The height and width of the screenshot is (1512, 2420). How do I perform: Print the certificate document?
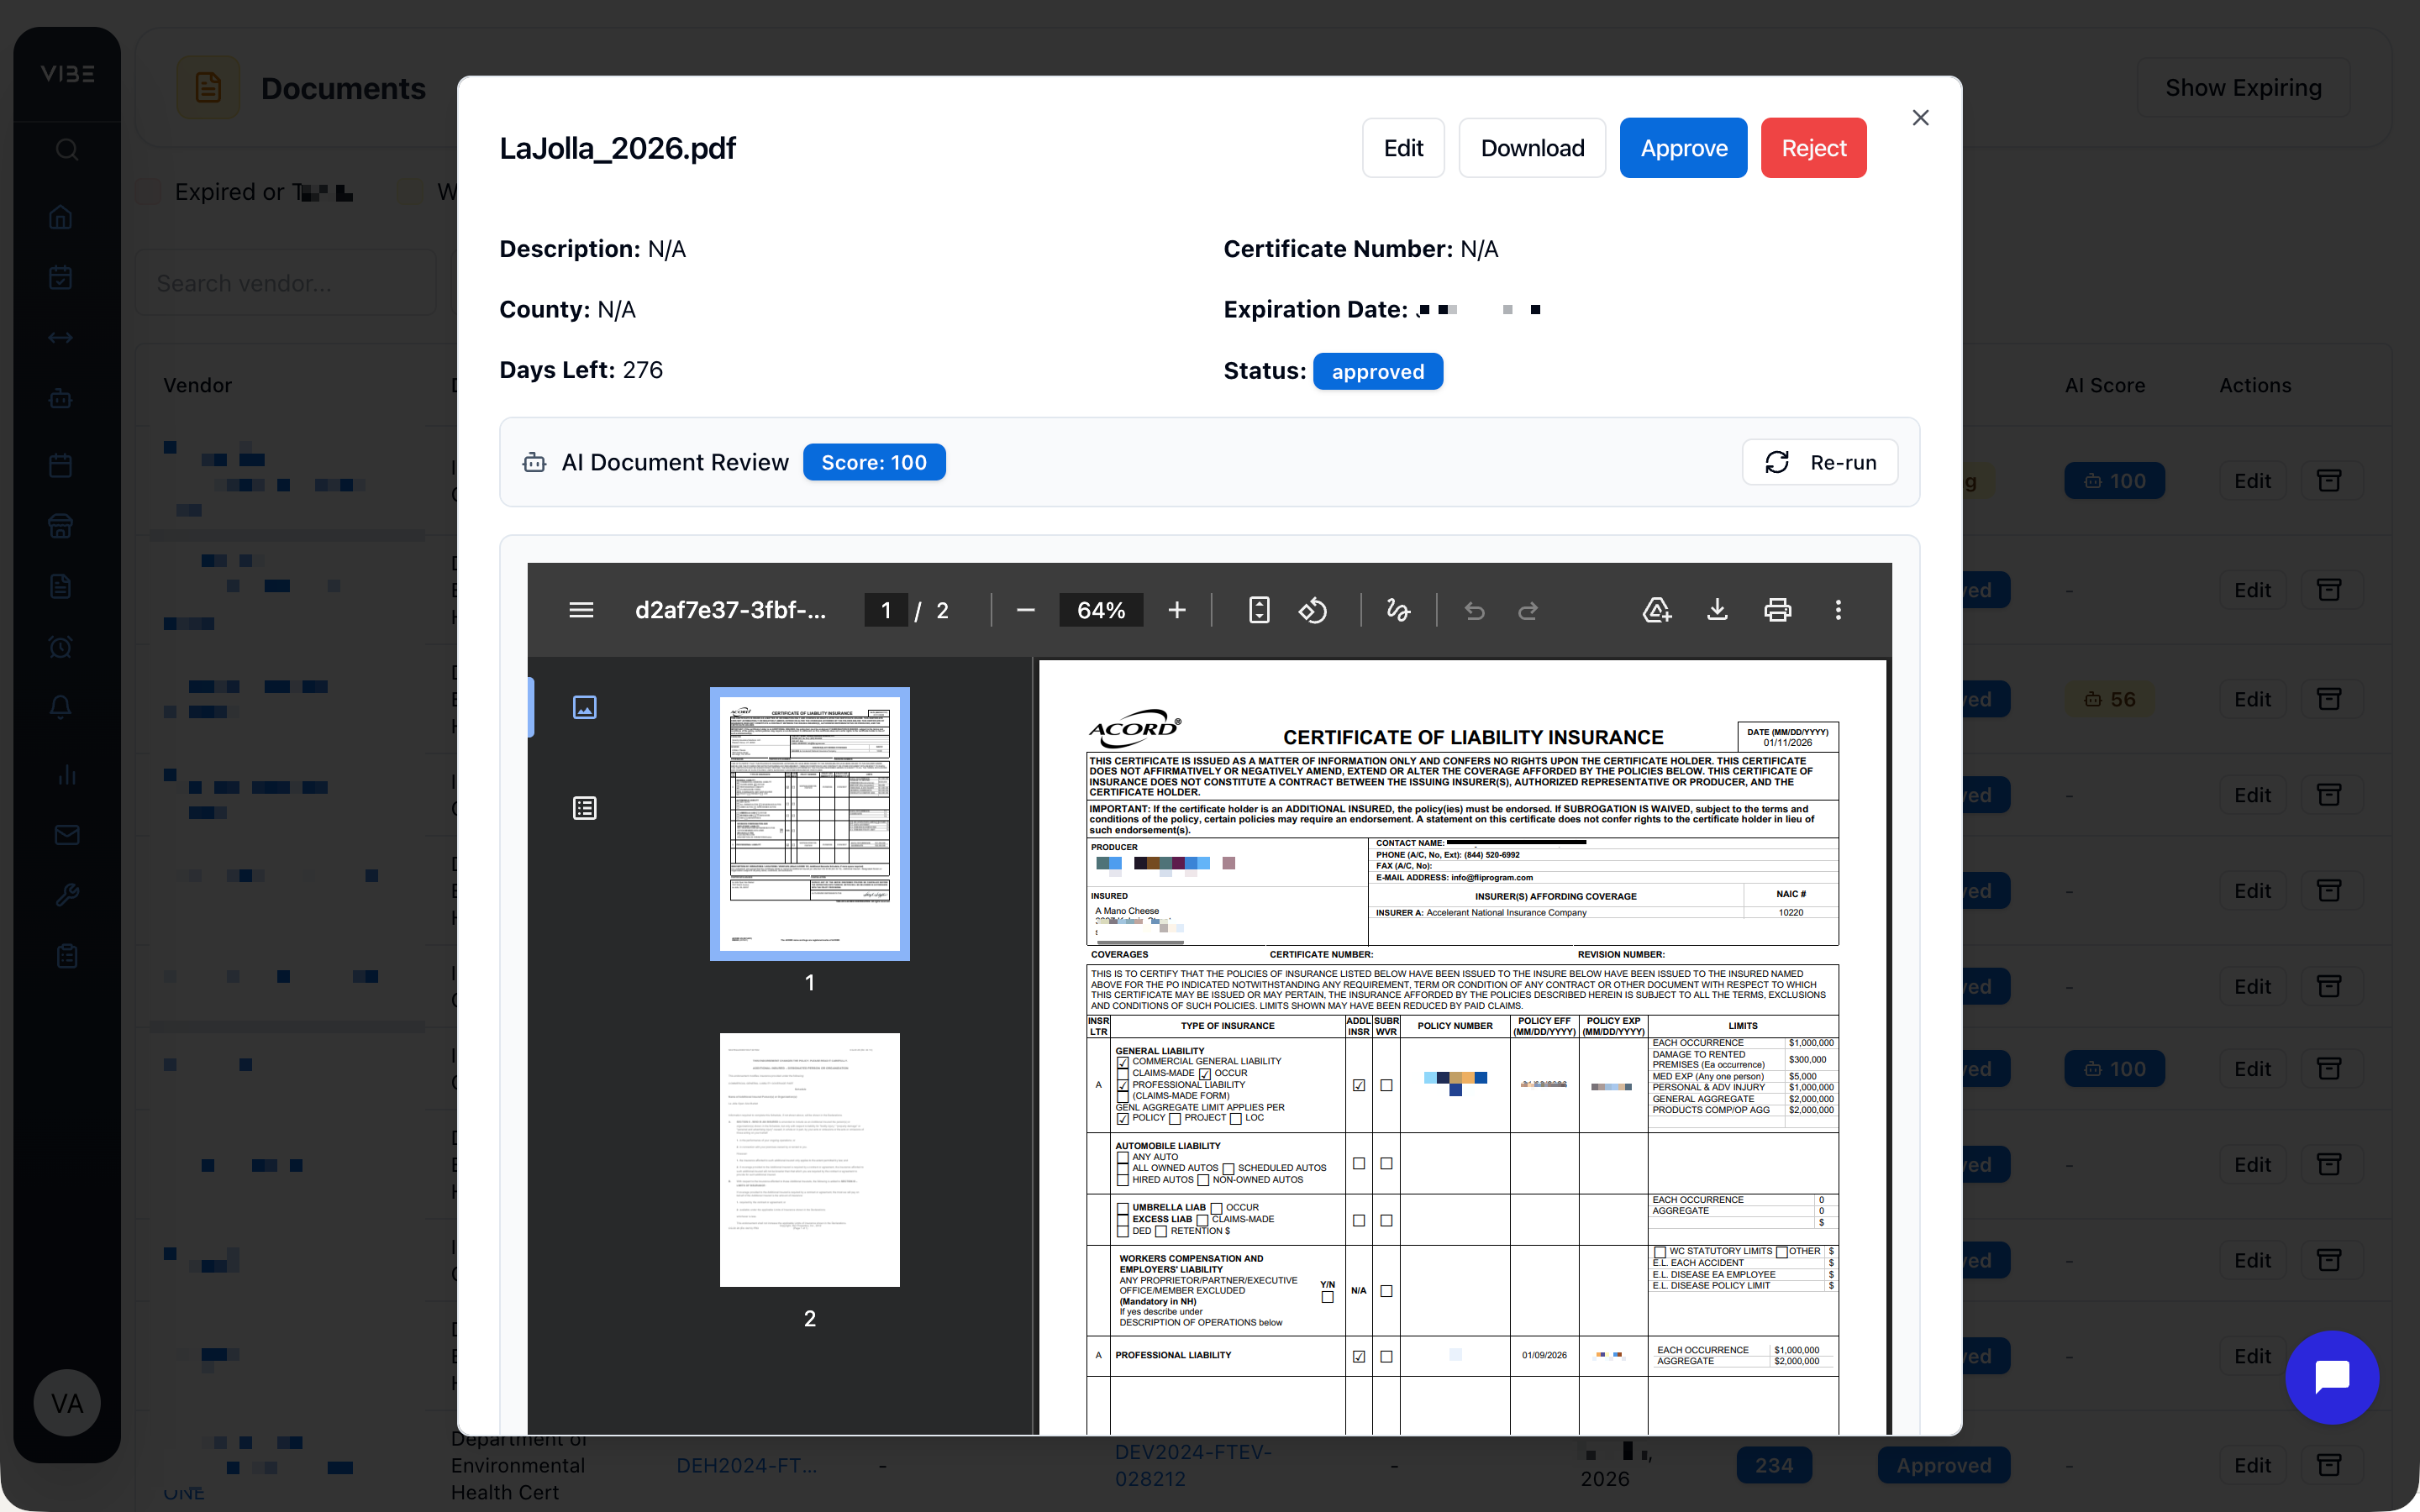pos(1778,609)
